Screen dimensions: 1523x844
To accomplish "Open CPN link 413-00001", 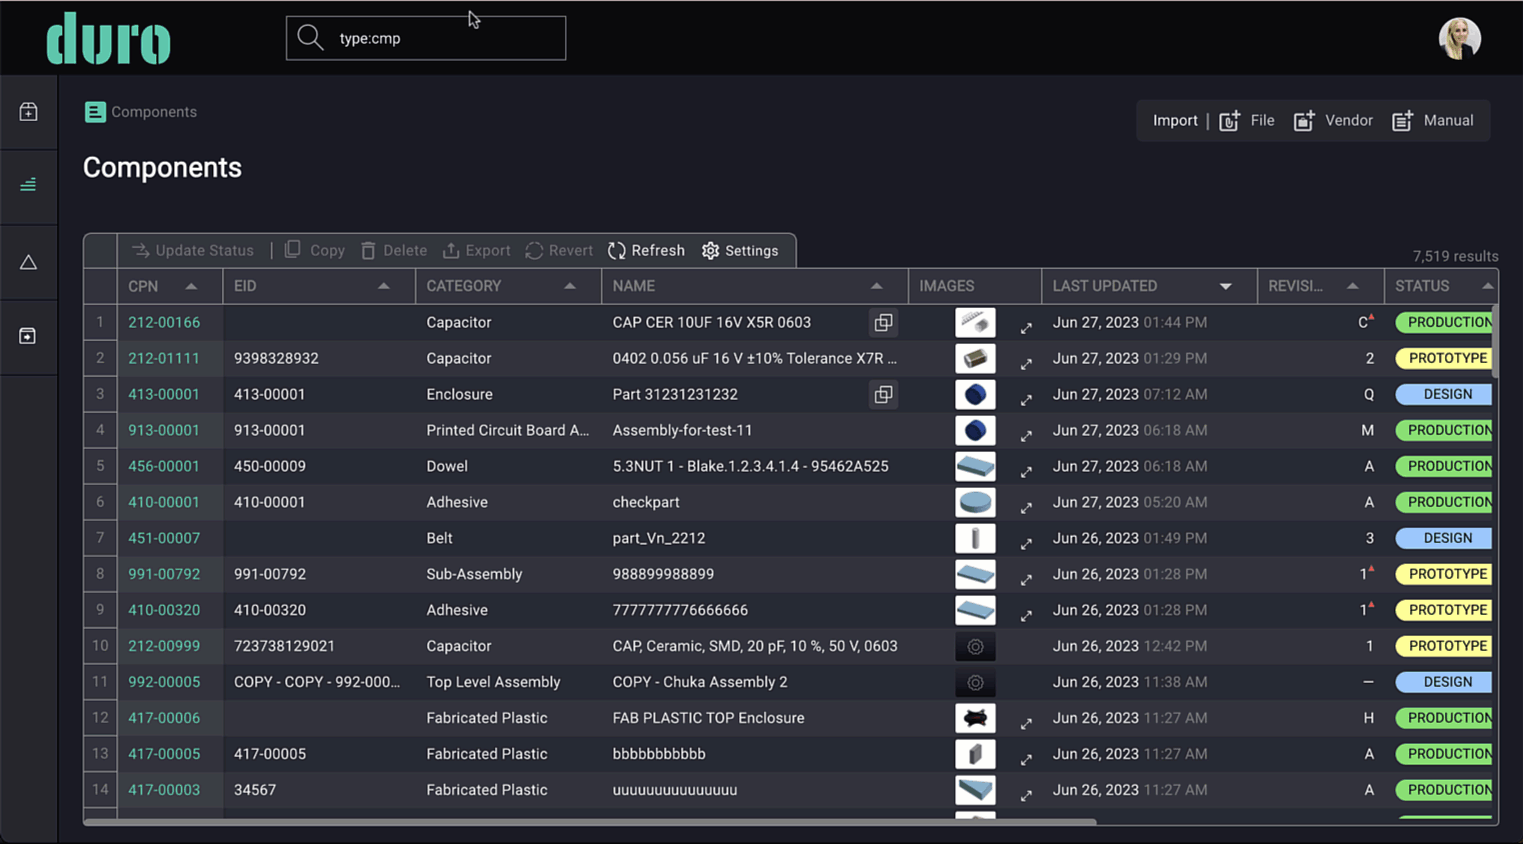I will pos(164,394).
